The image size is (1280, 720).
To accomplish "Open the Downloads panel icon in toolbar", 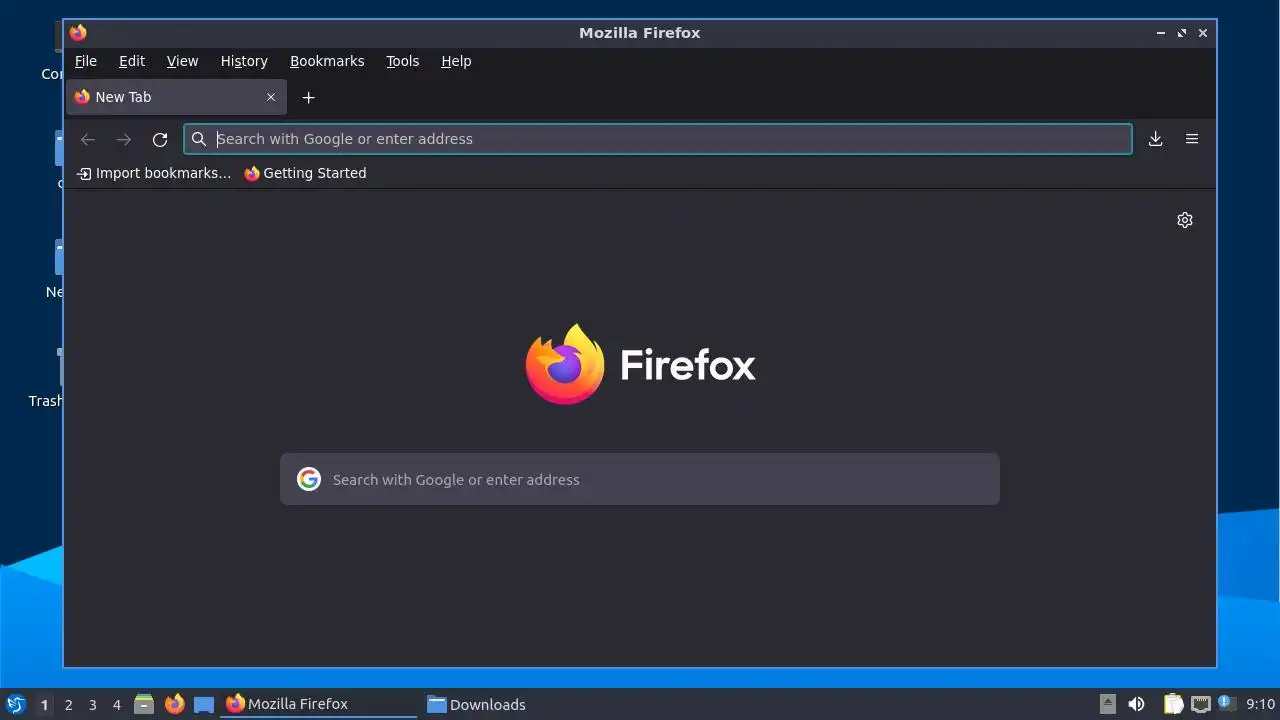I will [1155, 139].
